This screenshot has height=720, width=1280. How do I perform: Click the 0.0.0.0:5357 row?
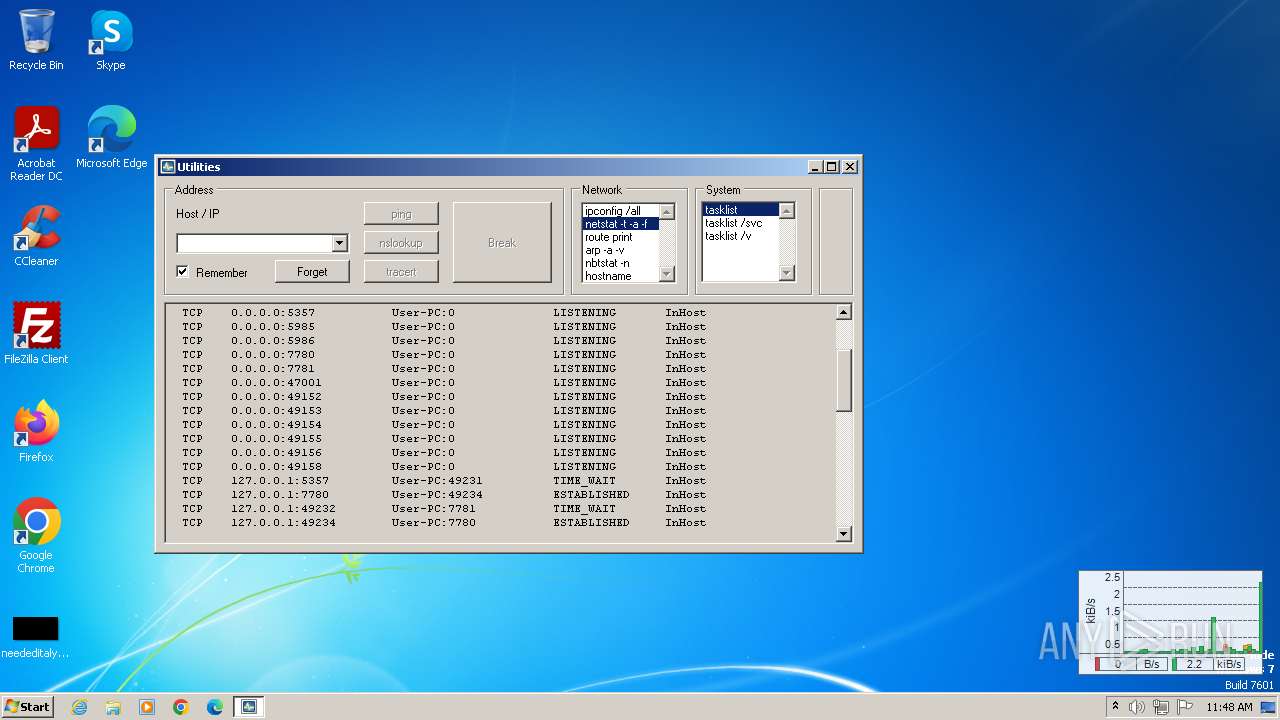tap(444, 313)
